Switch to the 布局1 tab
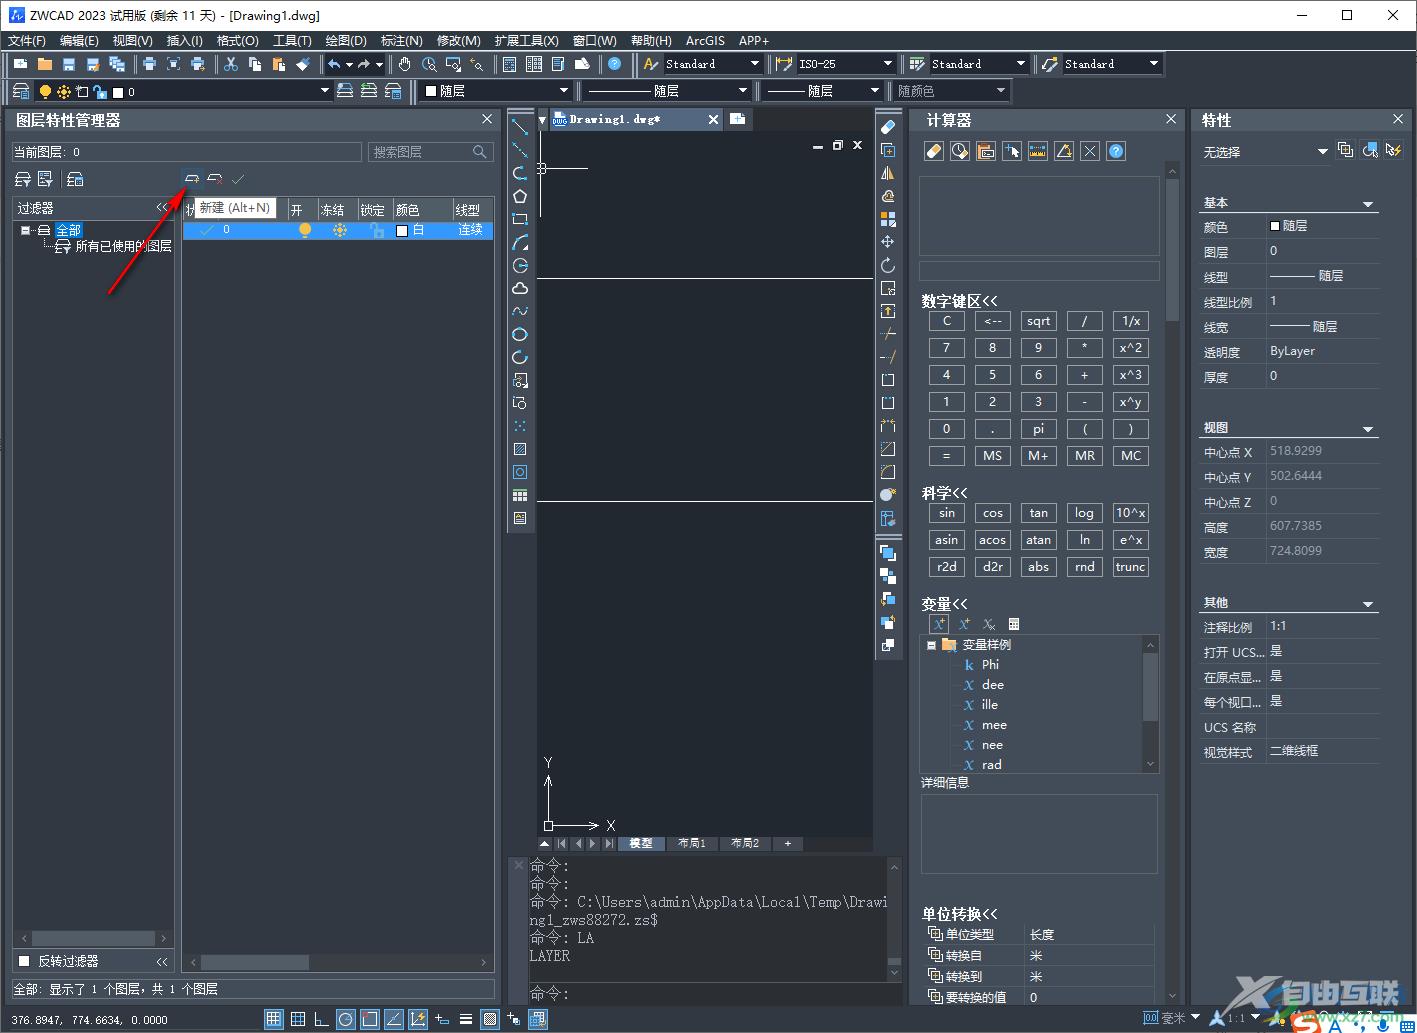The image size is (1417, 1033). click(692, 843)
